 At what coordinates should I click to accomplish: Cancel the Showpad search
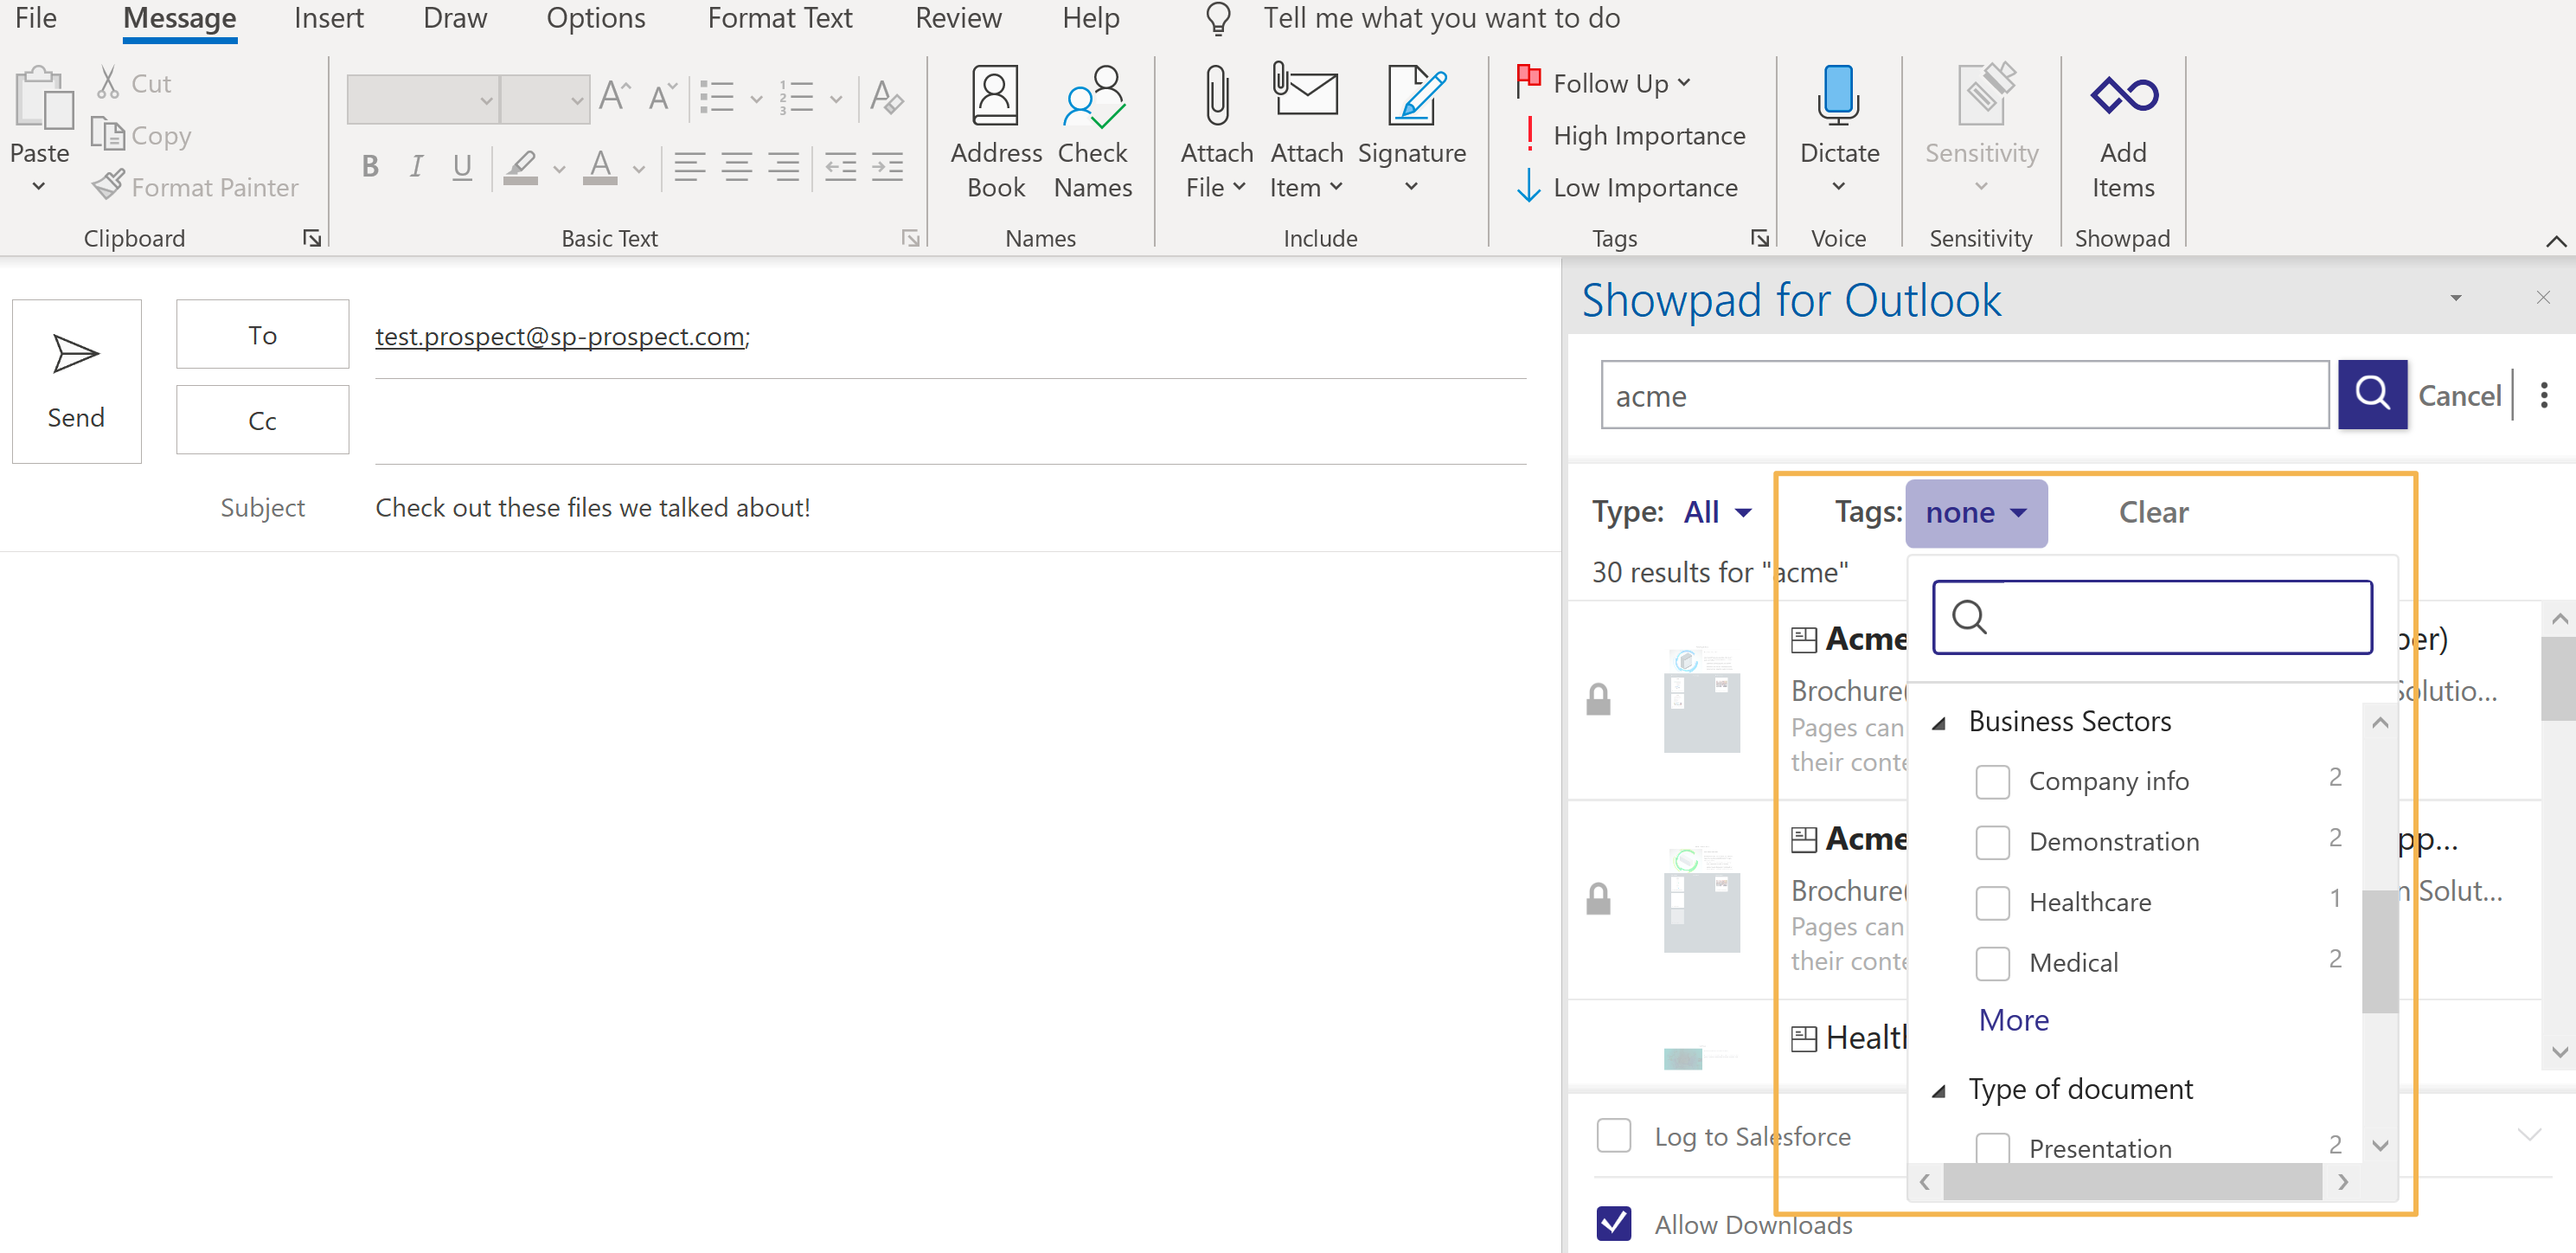[2459, 396]
